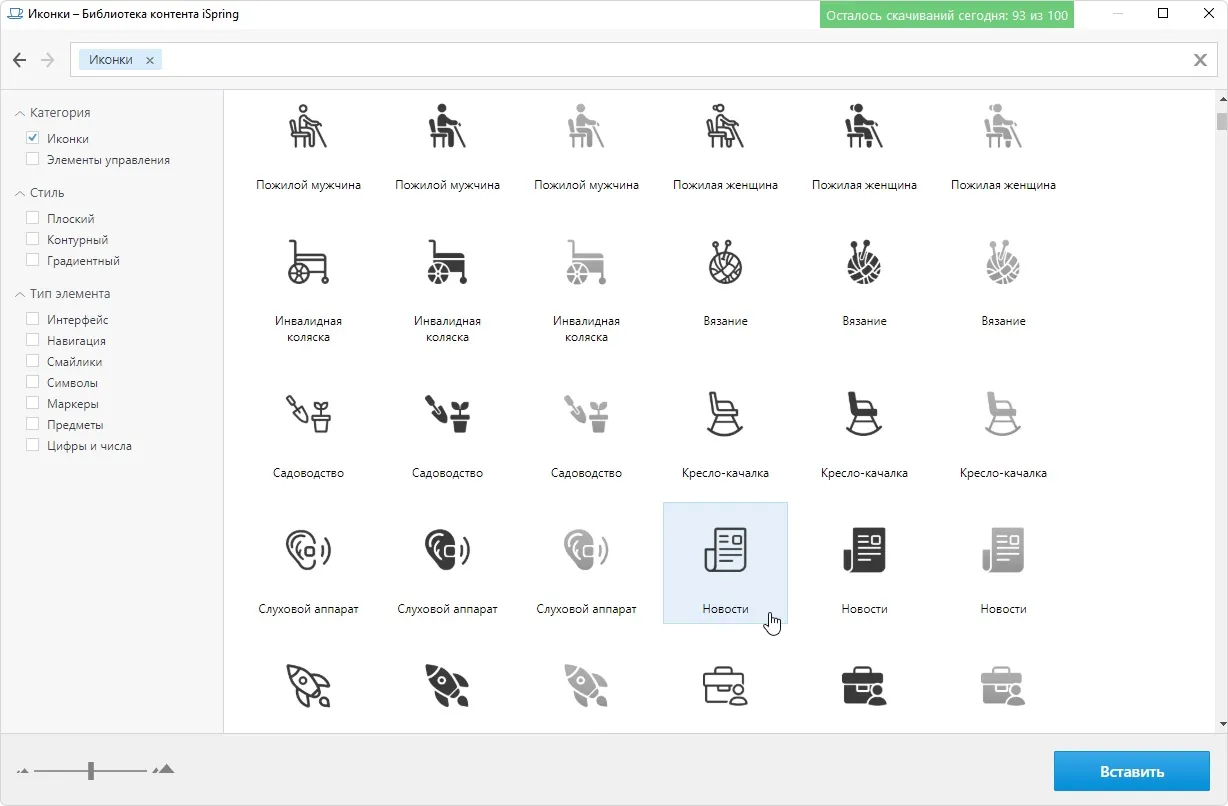The image size is (1228, 806).
Task: Select the outline Пожилой мужчина icon
Action: (308, 125)
